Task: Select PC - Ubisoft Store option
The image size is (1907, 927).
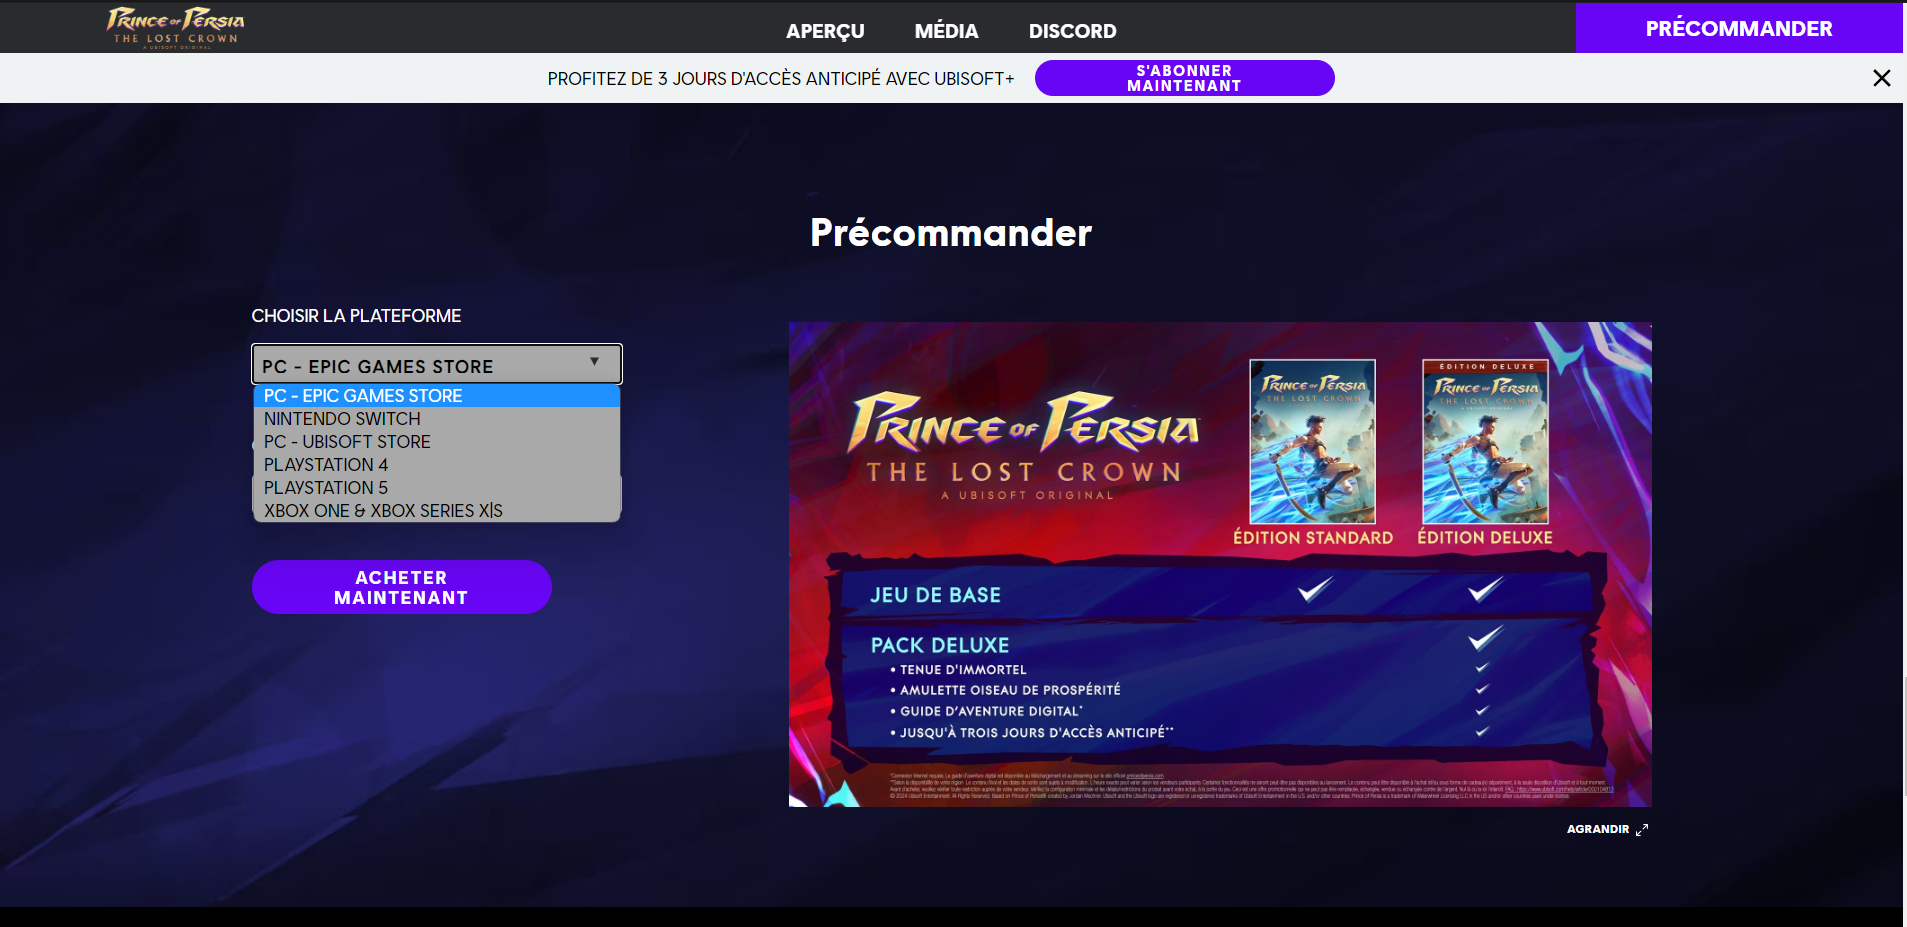Action: click(437, 442)
